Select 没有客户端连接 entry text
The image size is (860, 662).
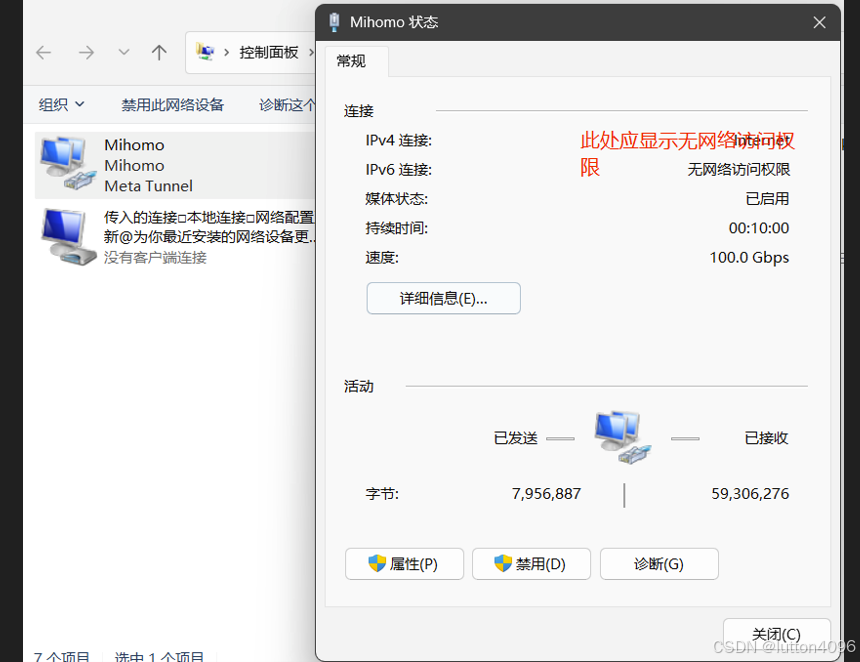pos(155,258)
